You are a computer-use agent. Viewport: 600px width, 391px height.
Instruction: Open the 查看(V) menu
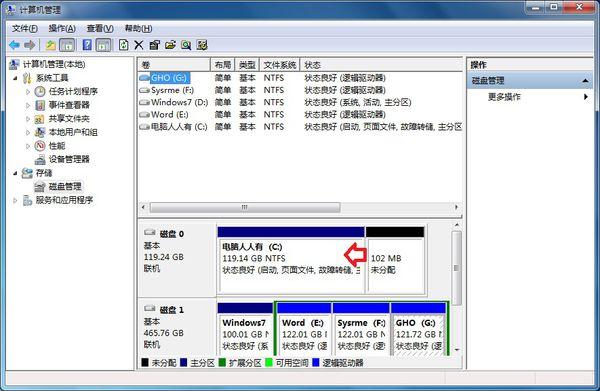(100, 28)
